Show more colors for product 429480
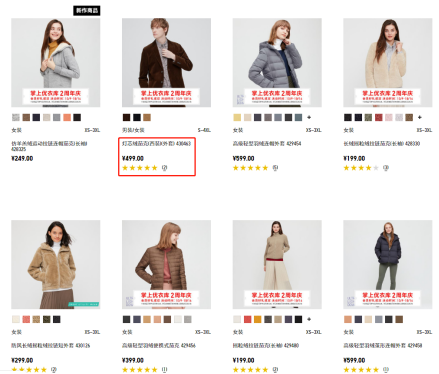This screenshot has width=439, height=374. coord(309,319)
